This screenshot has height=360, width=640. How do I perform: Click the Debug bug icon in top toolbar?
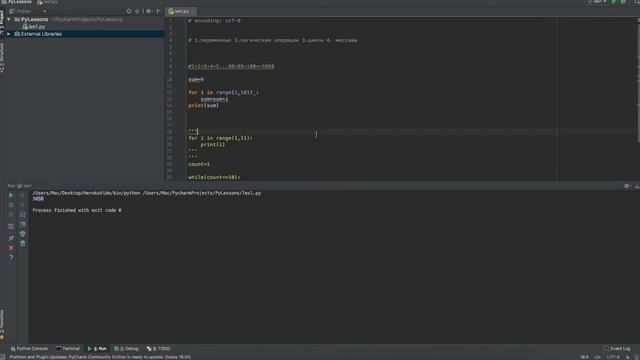coord(623,2)
